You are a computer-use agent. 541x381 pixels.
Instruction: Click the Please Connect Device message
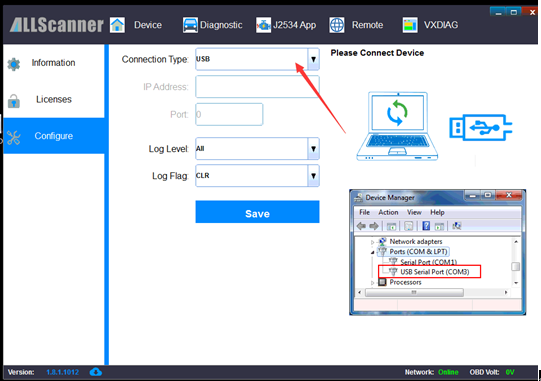coord(377,53)
